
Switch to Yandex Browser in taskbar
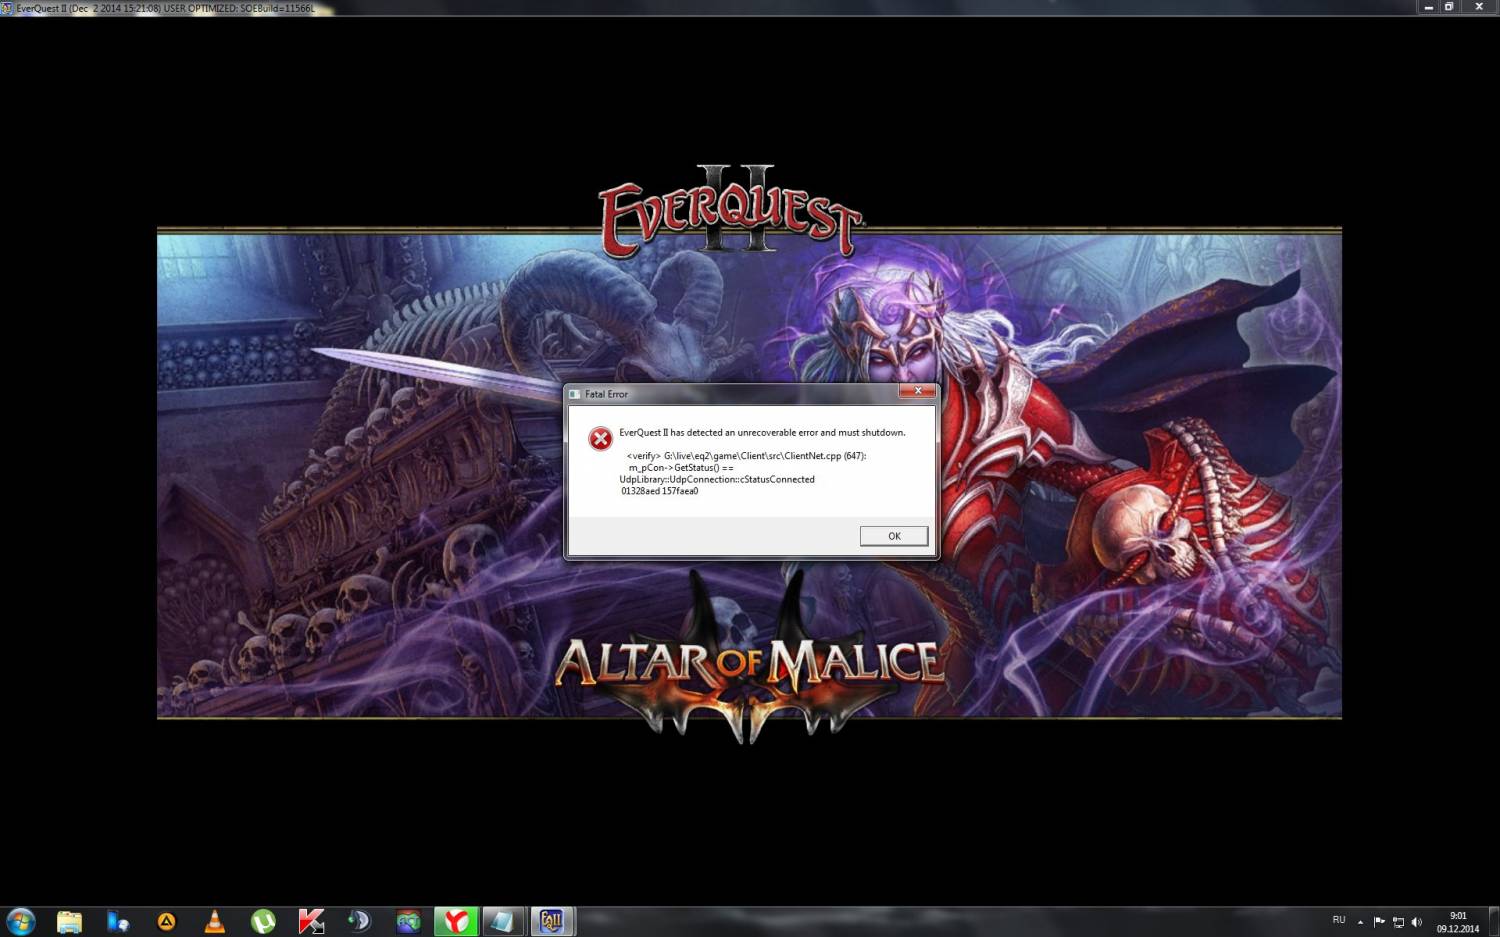[456, 921]
